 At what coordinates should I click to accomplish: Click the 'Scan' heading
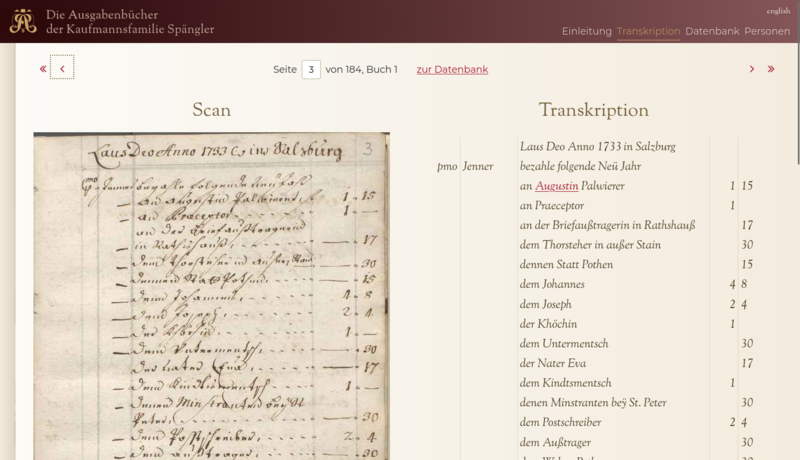tap(211, 110)
